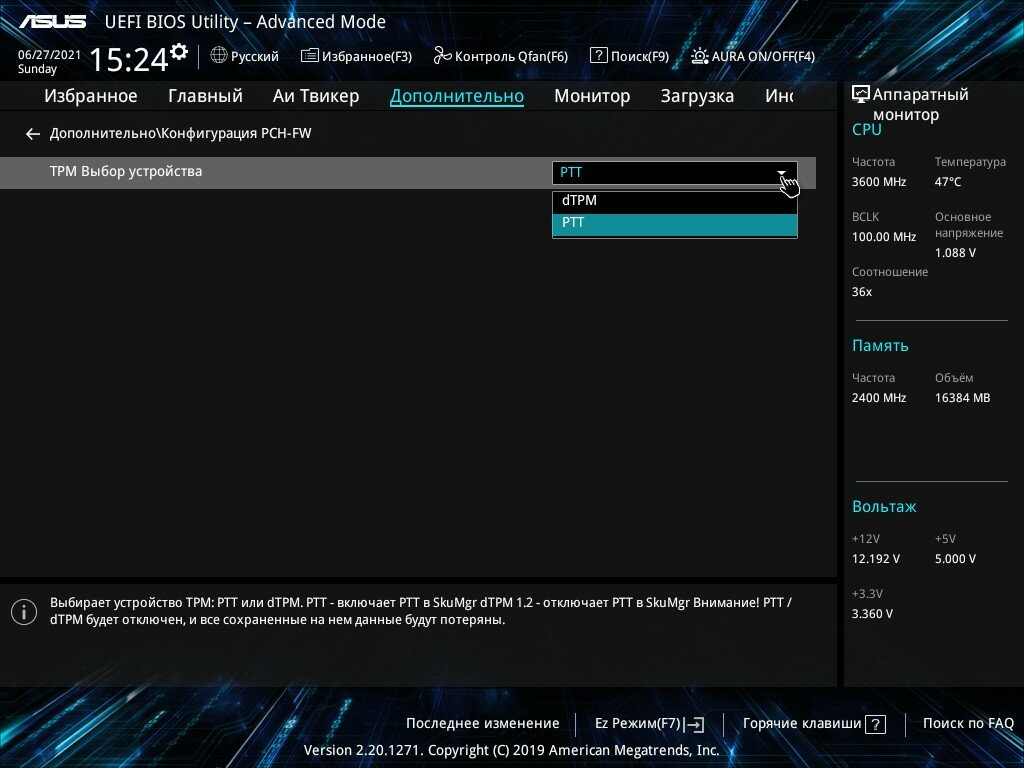The width and height of the screenshot is (1024, 768).
Task: Click the memory size value 16384 MB
Action: click(x=962, y=398)
